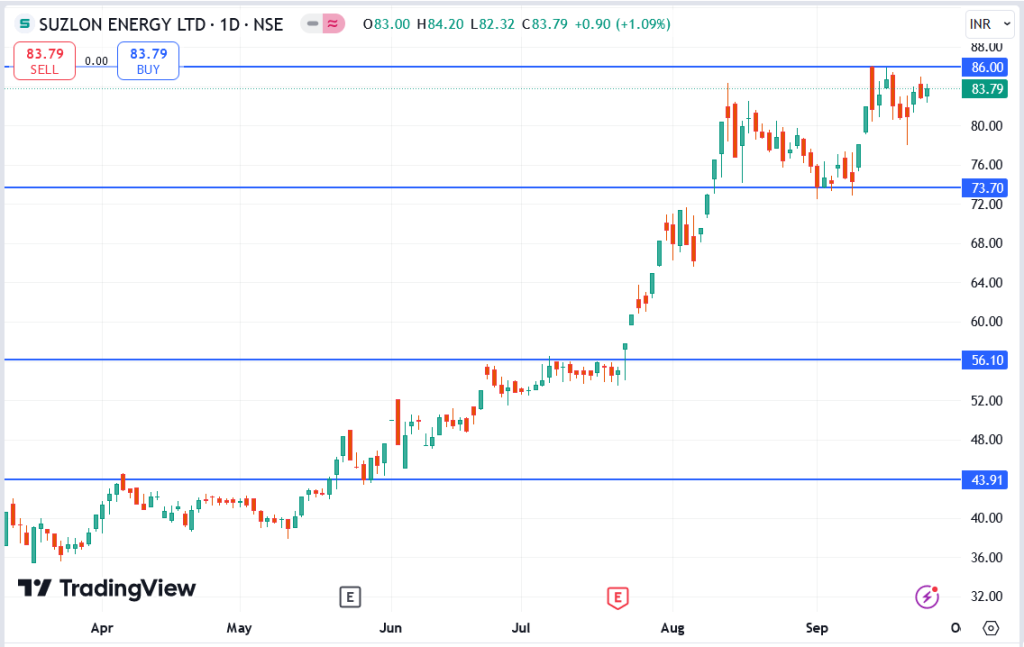The image size is (1024, 647).
Task: Click the pink approximation indicator icon
Action: point(333,24)
